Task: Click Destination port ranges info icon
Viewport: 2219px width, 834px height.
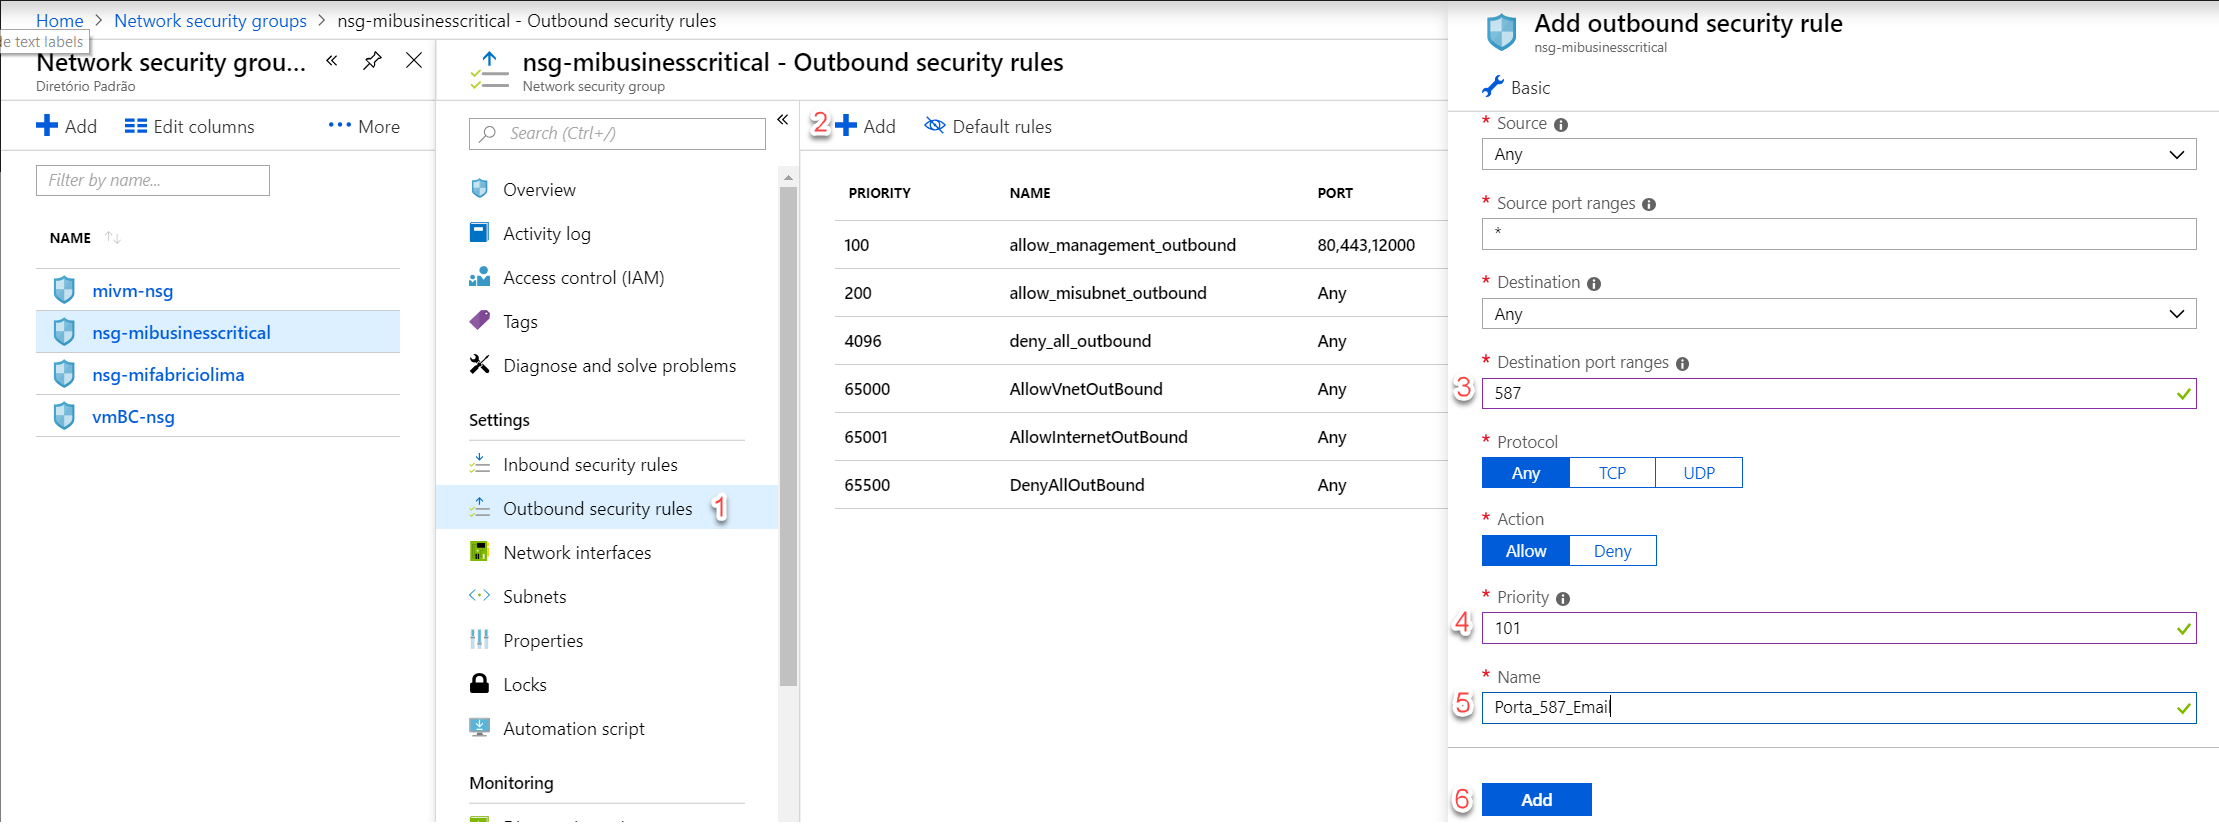Action: click(x=1682, y=364)
